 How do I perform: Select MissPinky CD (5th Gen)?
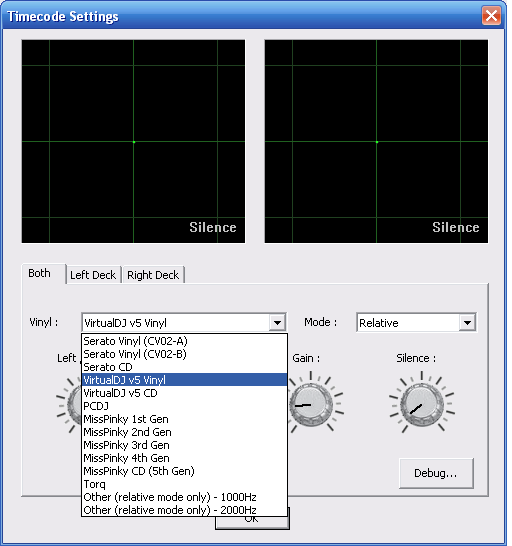184,471
